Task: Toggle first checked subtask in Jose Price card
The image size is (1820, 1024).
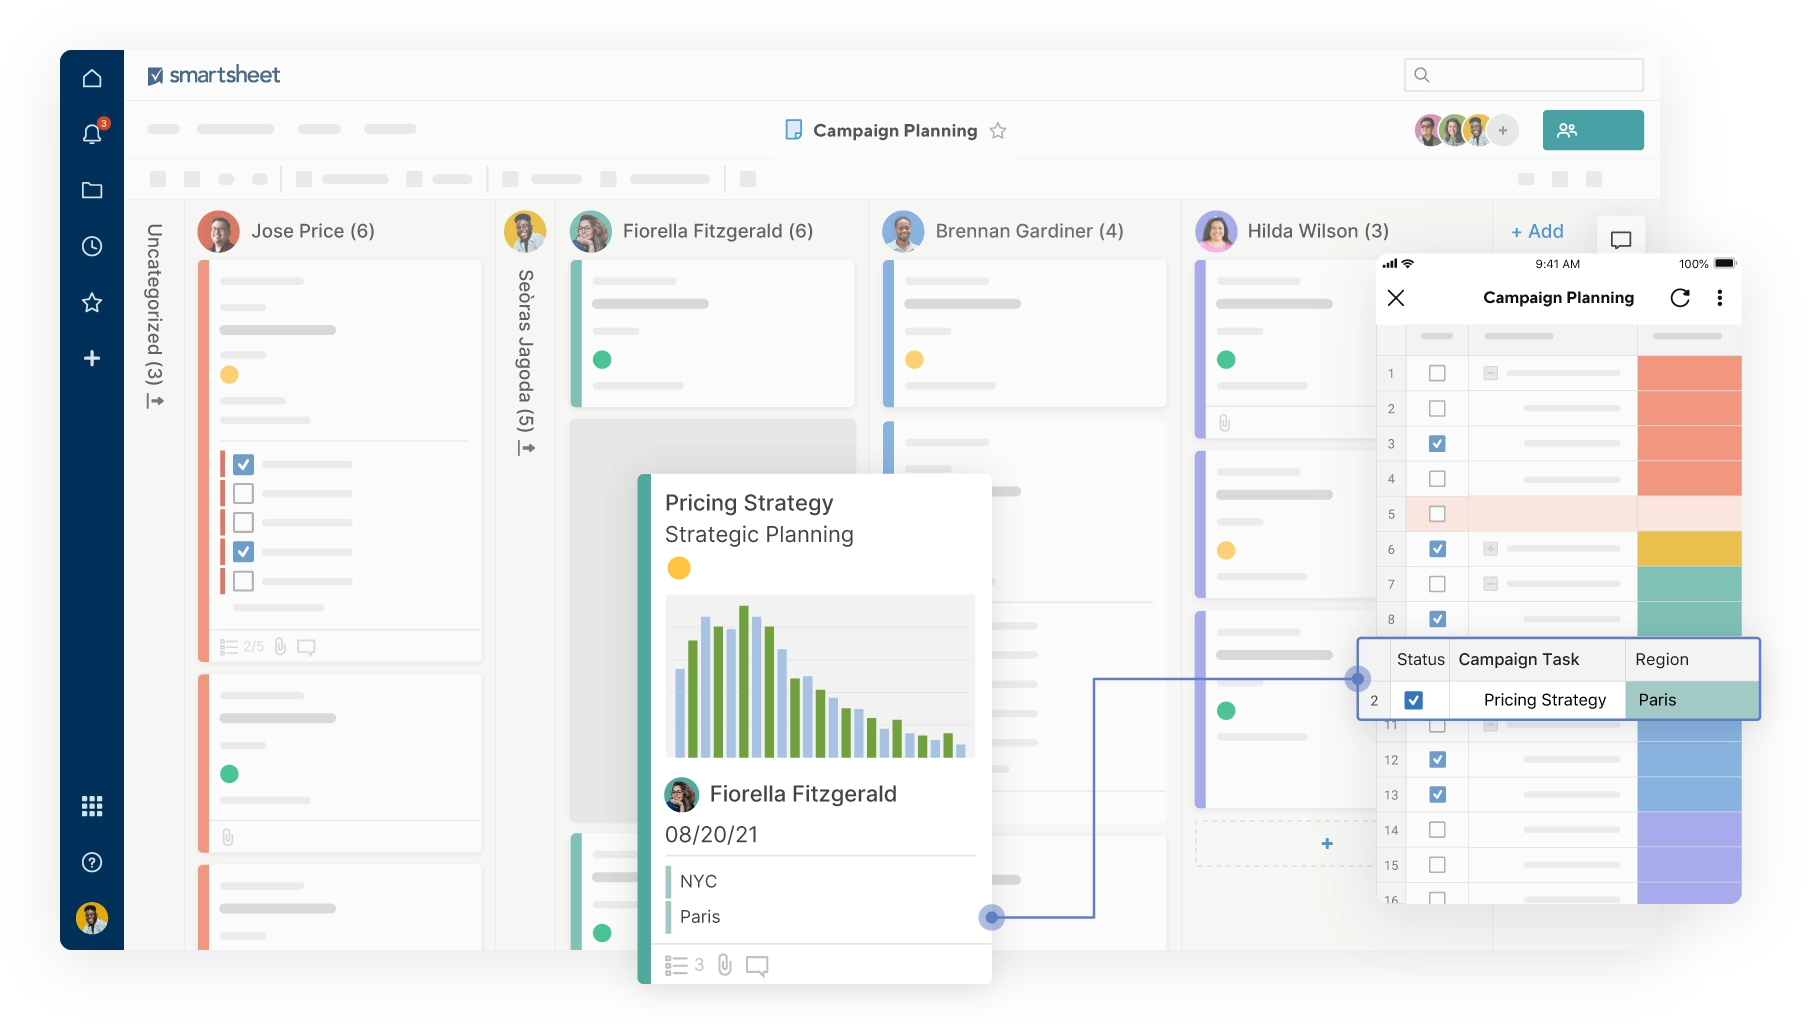Action: (243, 465)
